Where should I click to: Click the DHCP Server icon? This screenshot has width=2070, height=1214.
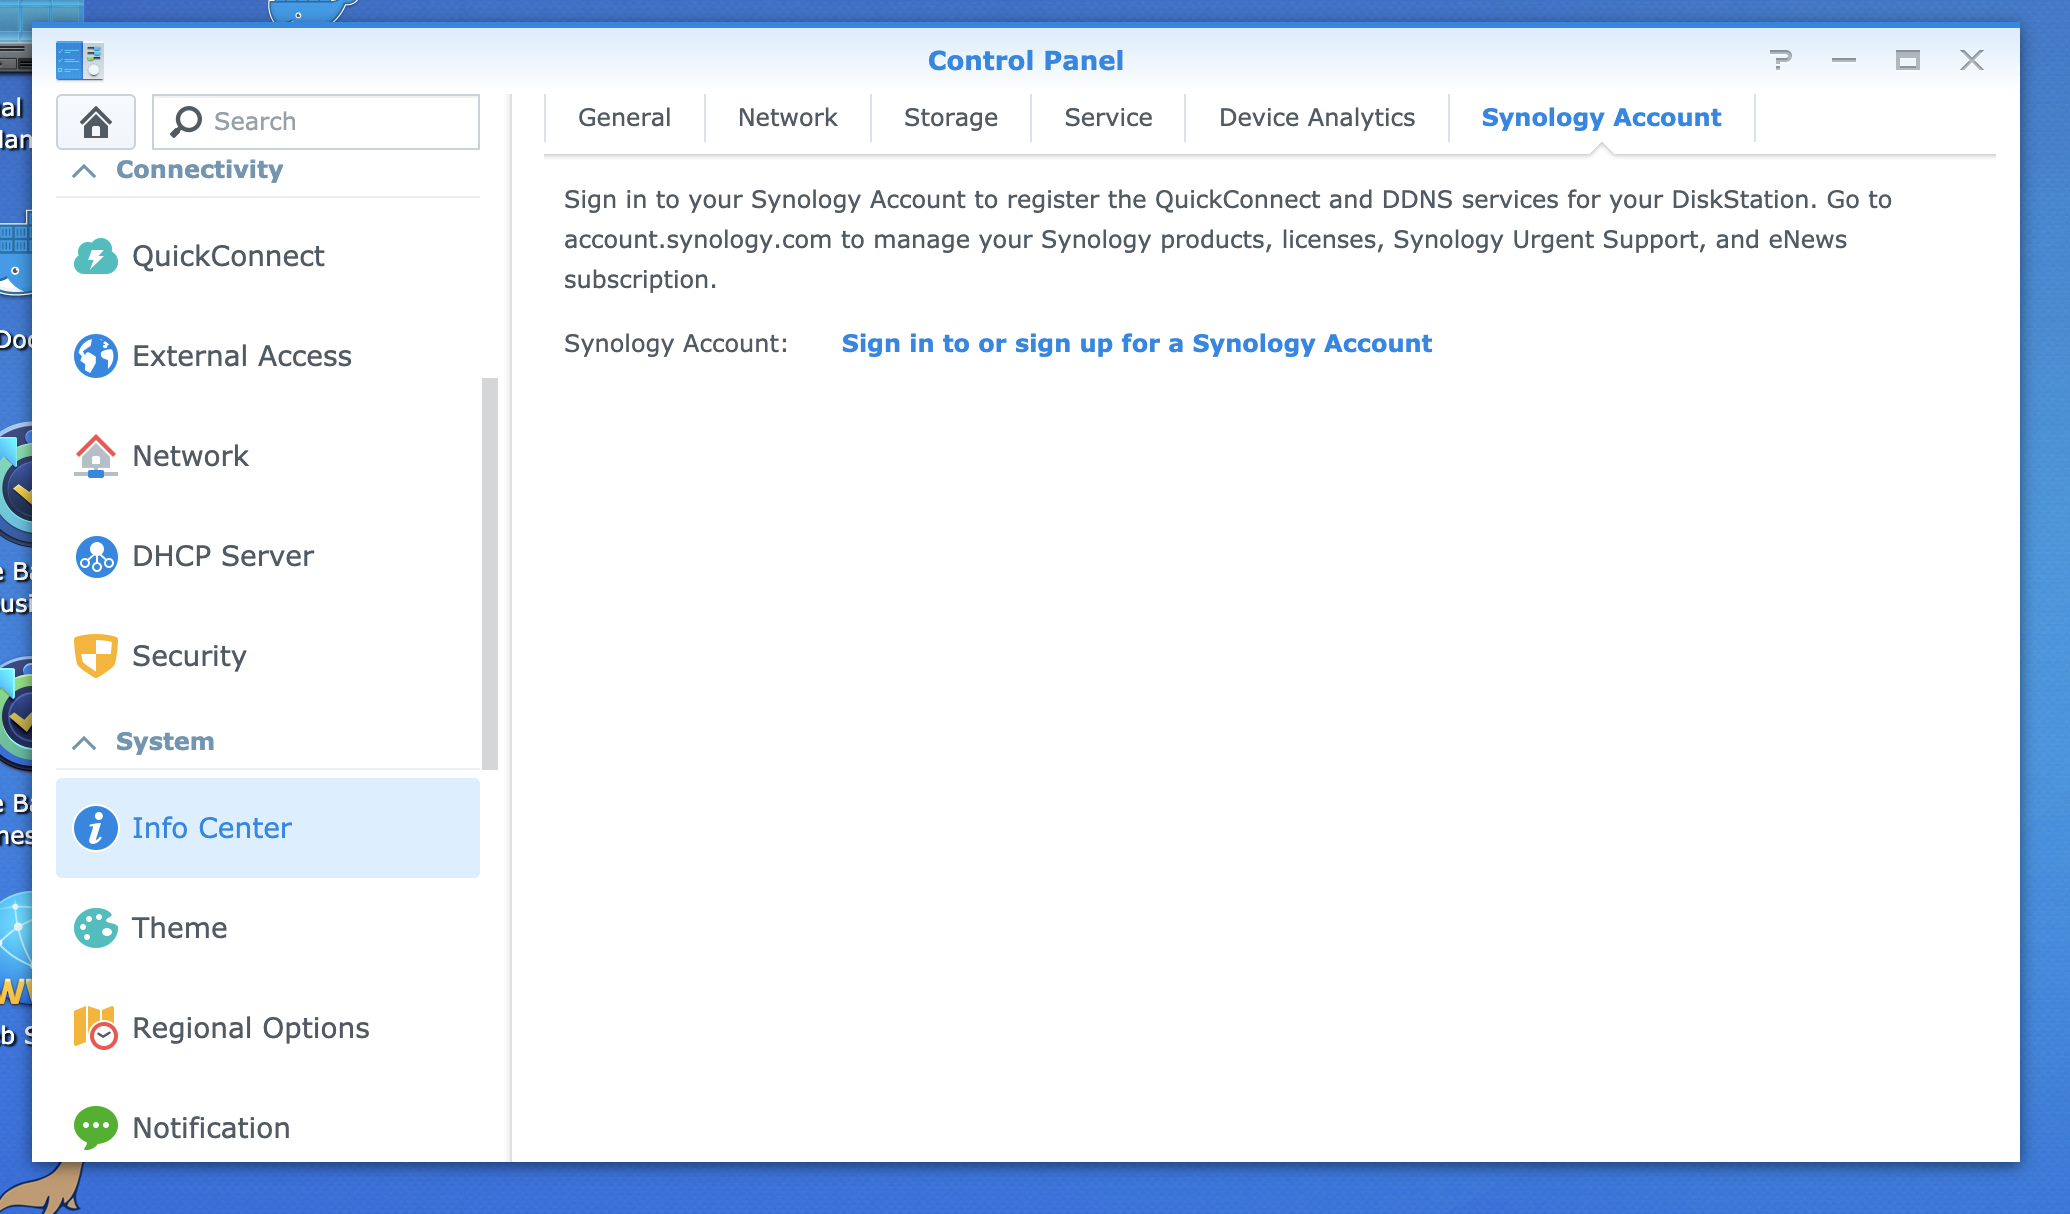[95, 555]
